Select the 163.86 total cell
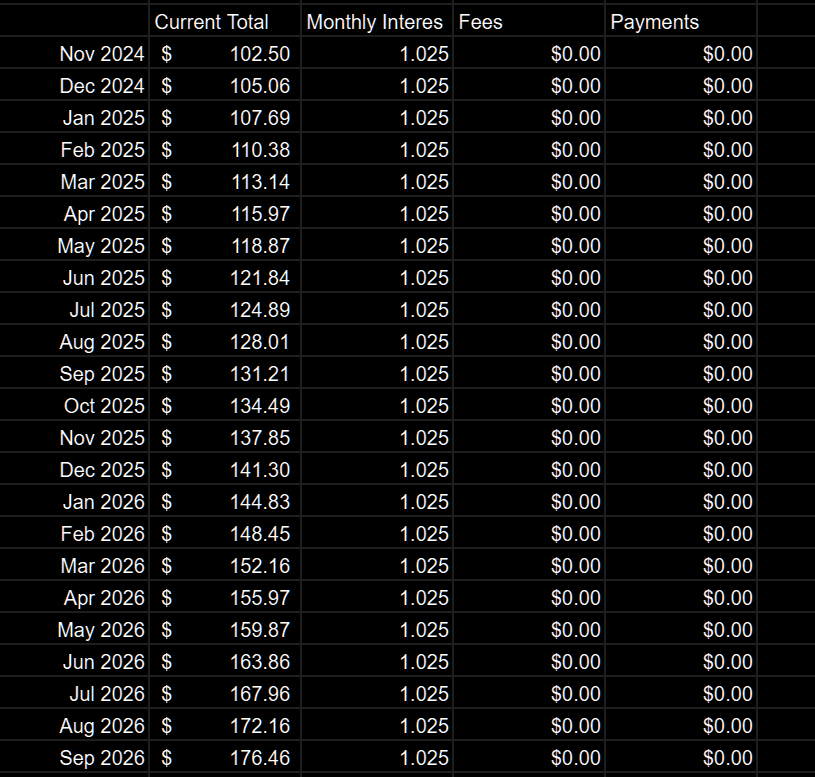 (x=225, y=662)
